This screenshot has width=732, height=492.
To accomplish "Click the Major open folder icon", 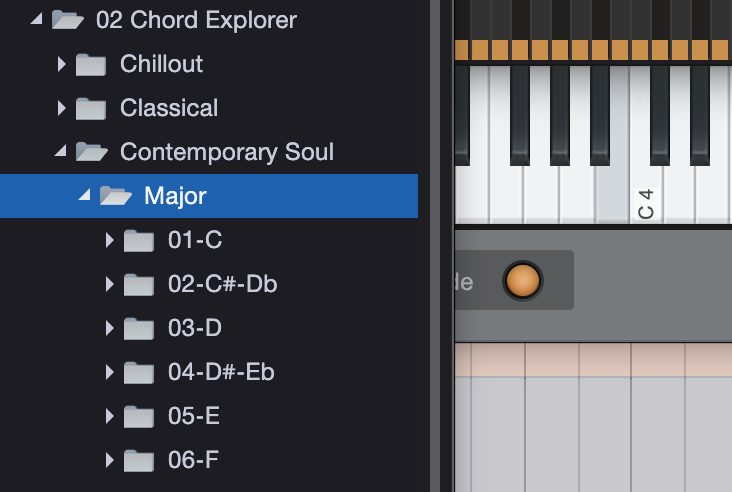I will click(116, 196).
